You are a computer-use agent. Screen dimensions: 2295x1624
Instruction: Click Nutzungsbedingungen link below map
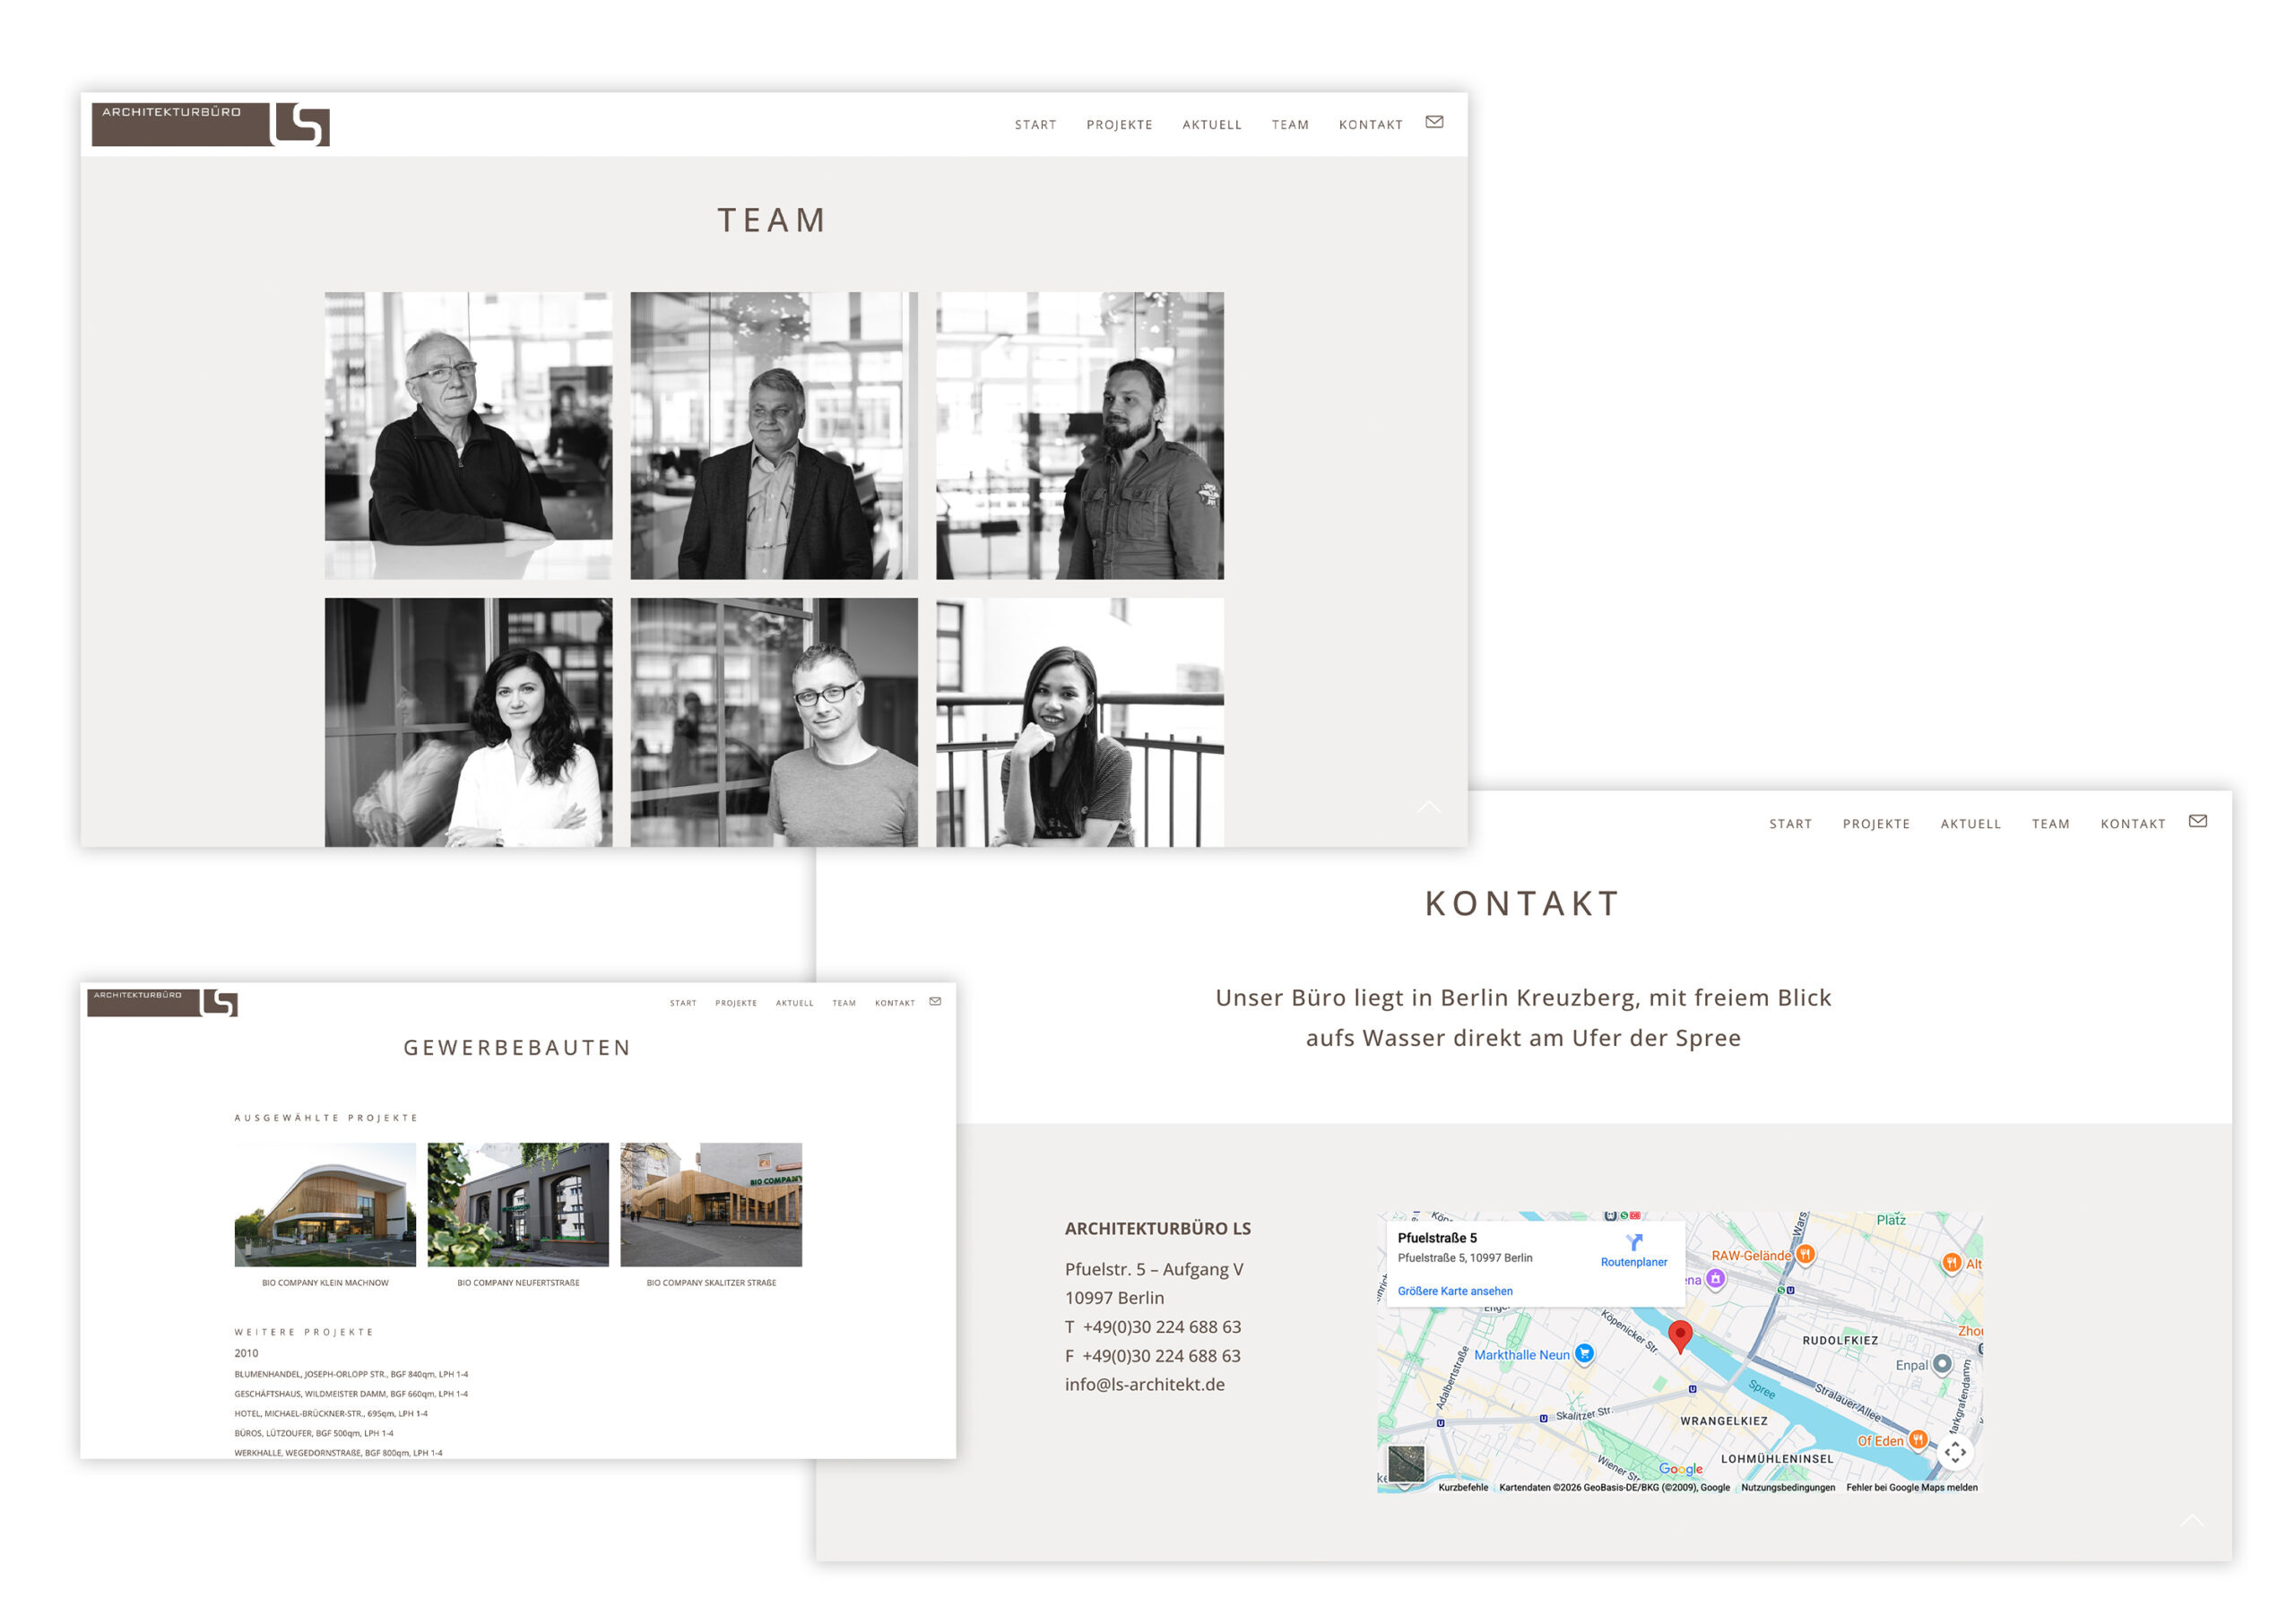(x=1787, y=1487)
